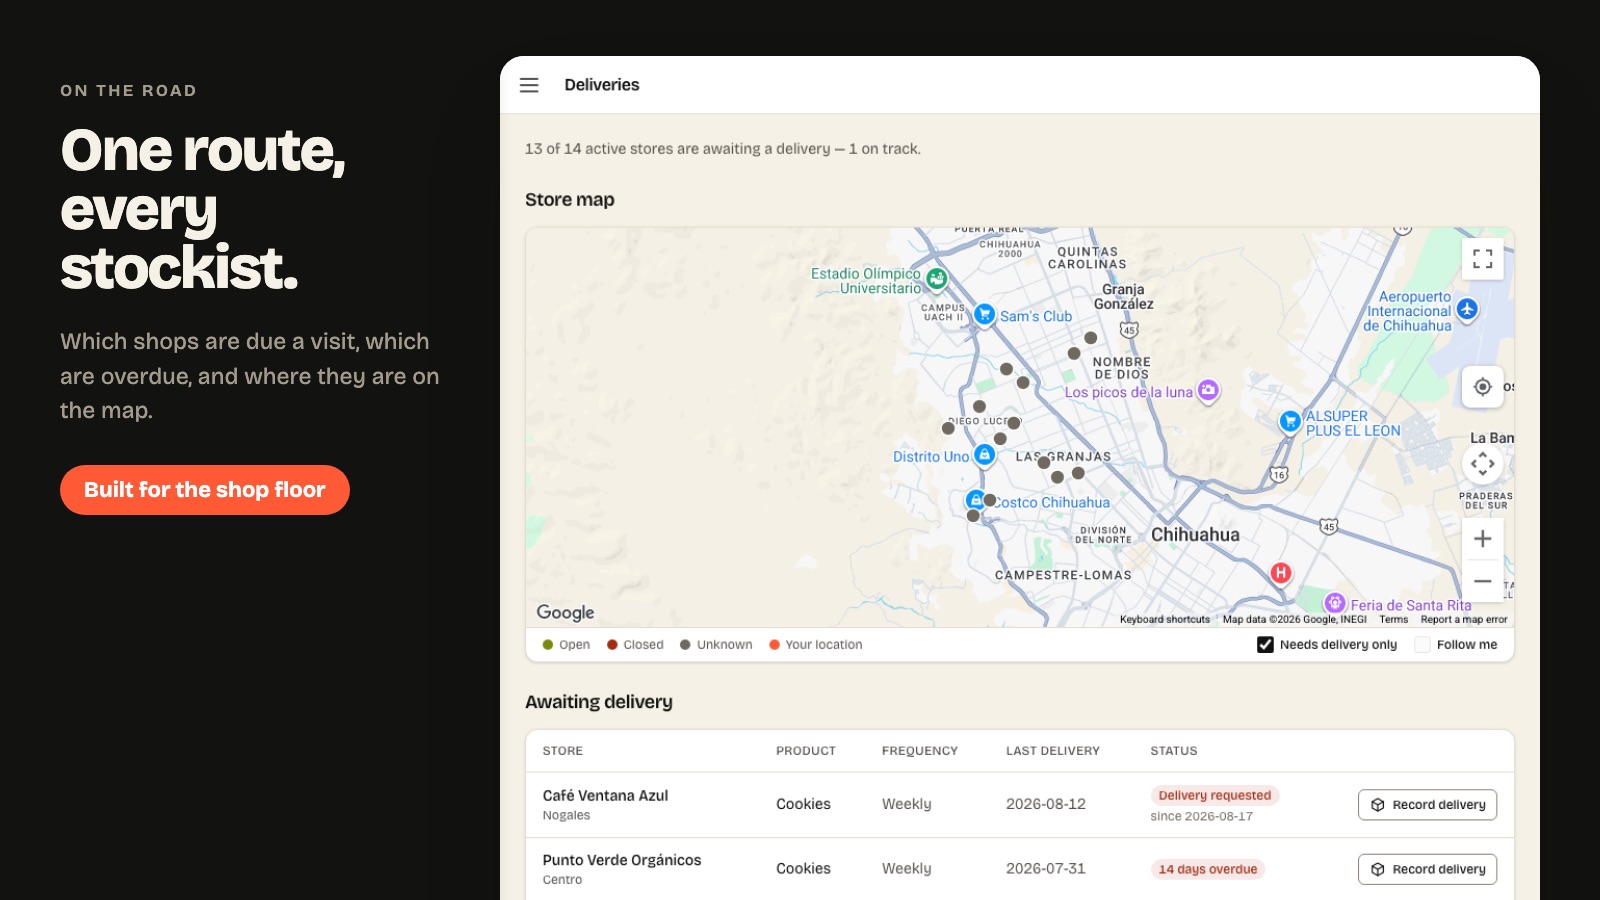The height and width of the screenshot is (900, 1600).
Task: Click the LAST DELIVERY column header
Action: click(x=1053, y=751)
